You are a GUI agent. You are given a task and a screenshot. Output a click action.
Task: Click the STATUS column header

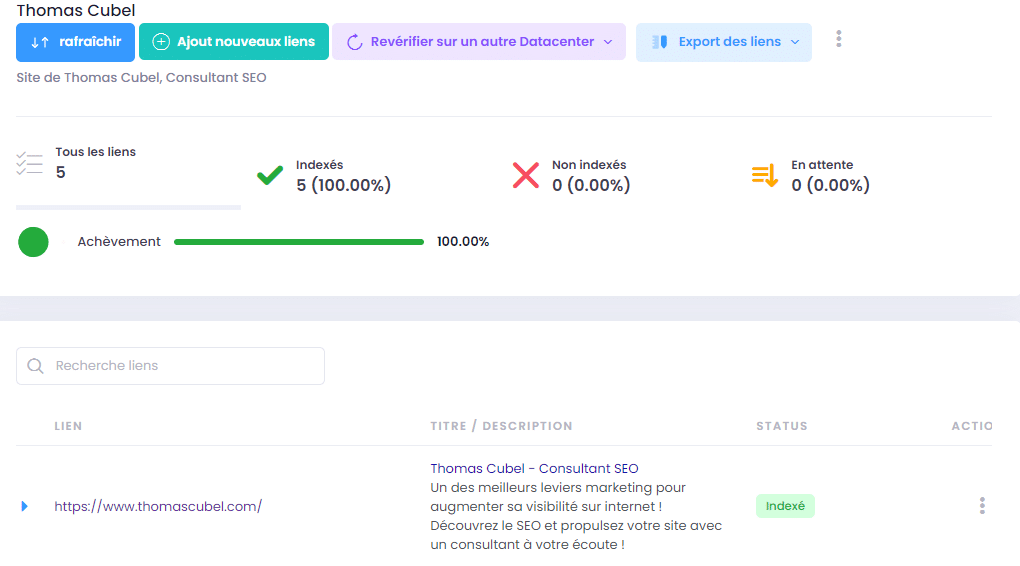click(x=782, y=426)
